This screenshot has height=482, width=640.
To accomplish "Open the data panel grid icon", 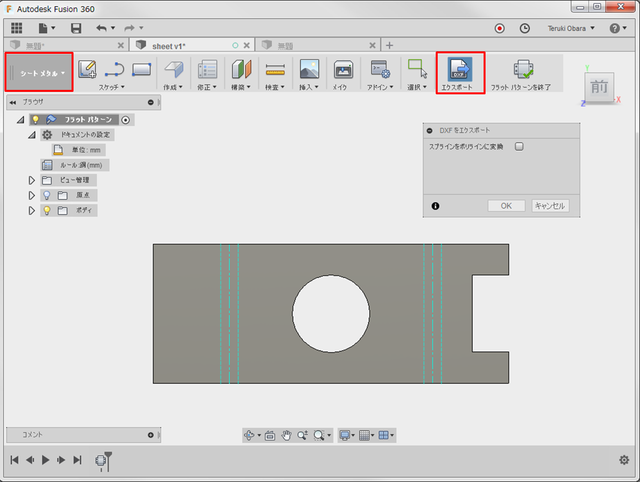I will (x=17, y=28).
